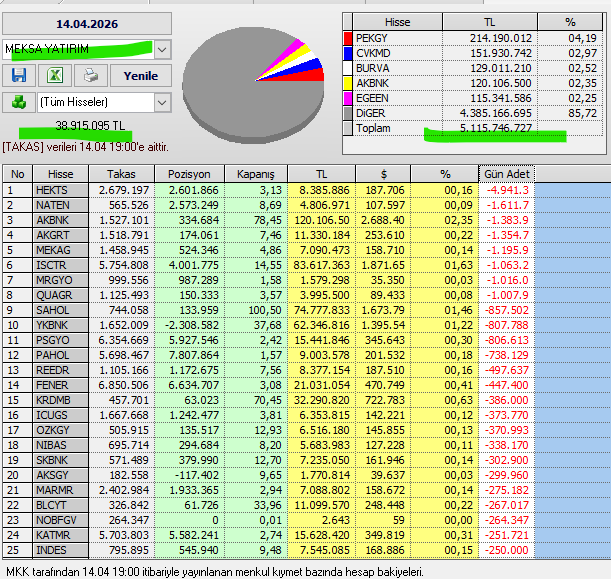Screen dimensions: 611x579
Task: Click the Hisse header in summary table
Action: click(x=397, y=22)
